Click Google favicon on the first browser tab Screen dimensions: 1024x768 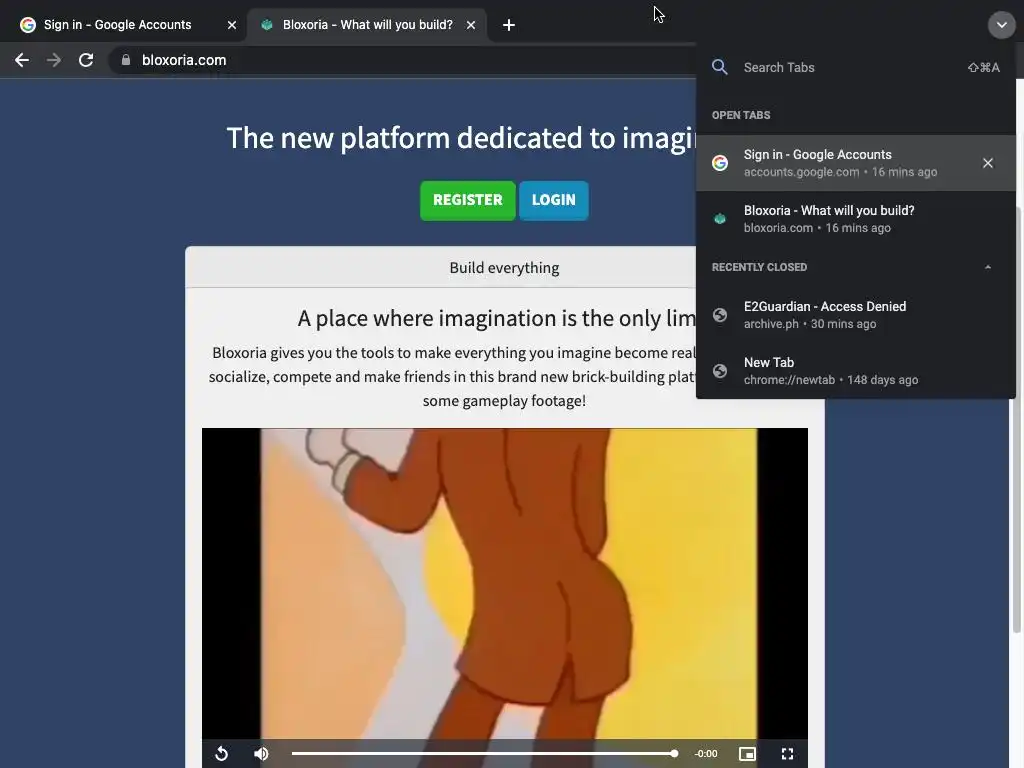coord(27,25)
